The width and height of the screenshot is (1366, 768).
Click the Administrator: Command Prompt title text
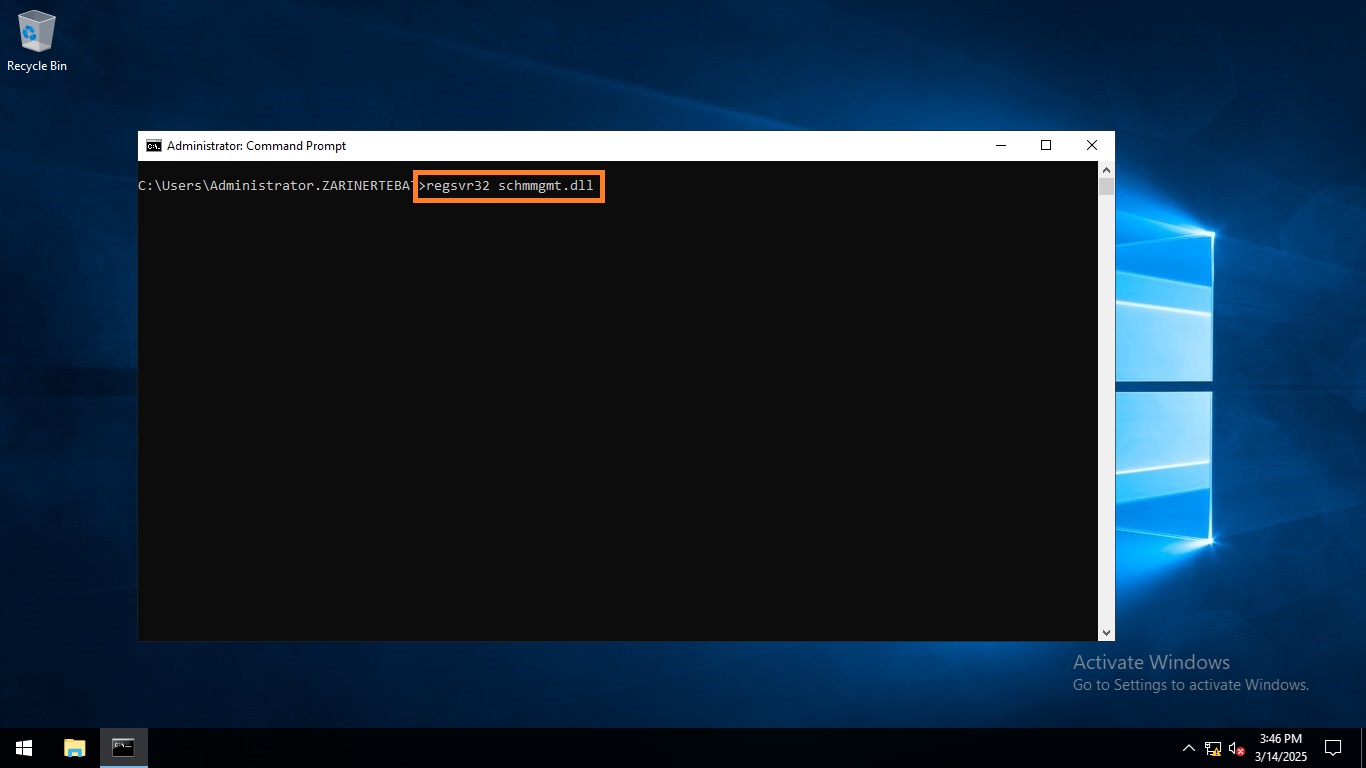[x=256, y=146]
